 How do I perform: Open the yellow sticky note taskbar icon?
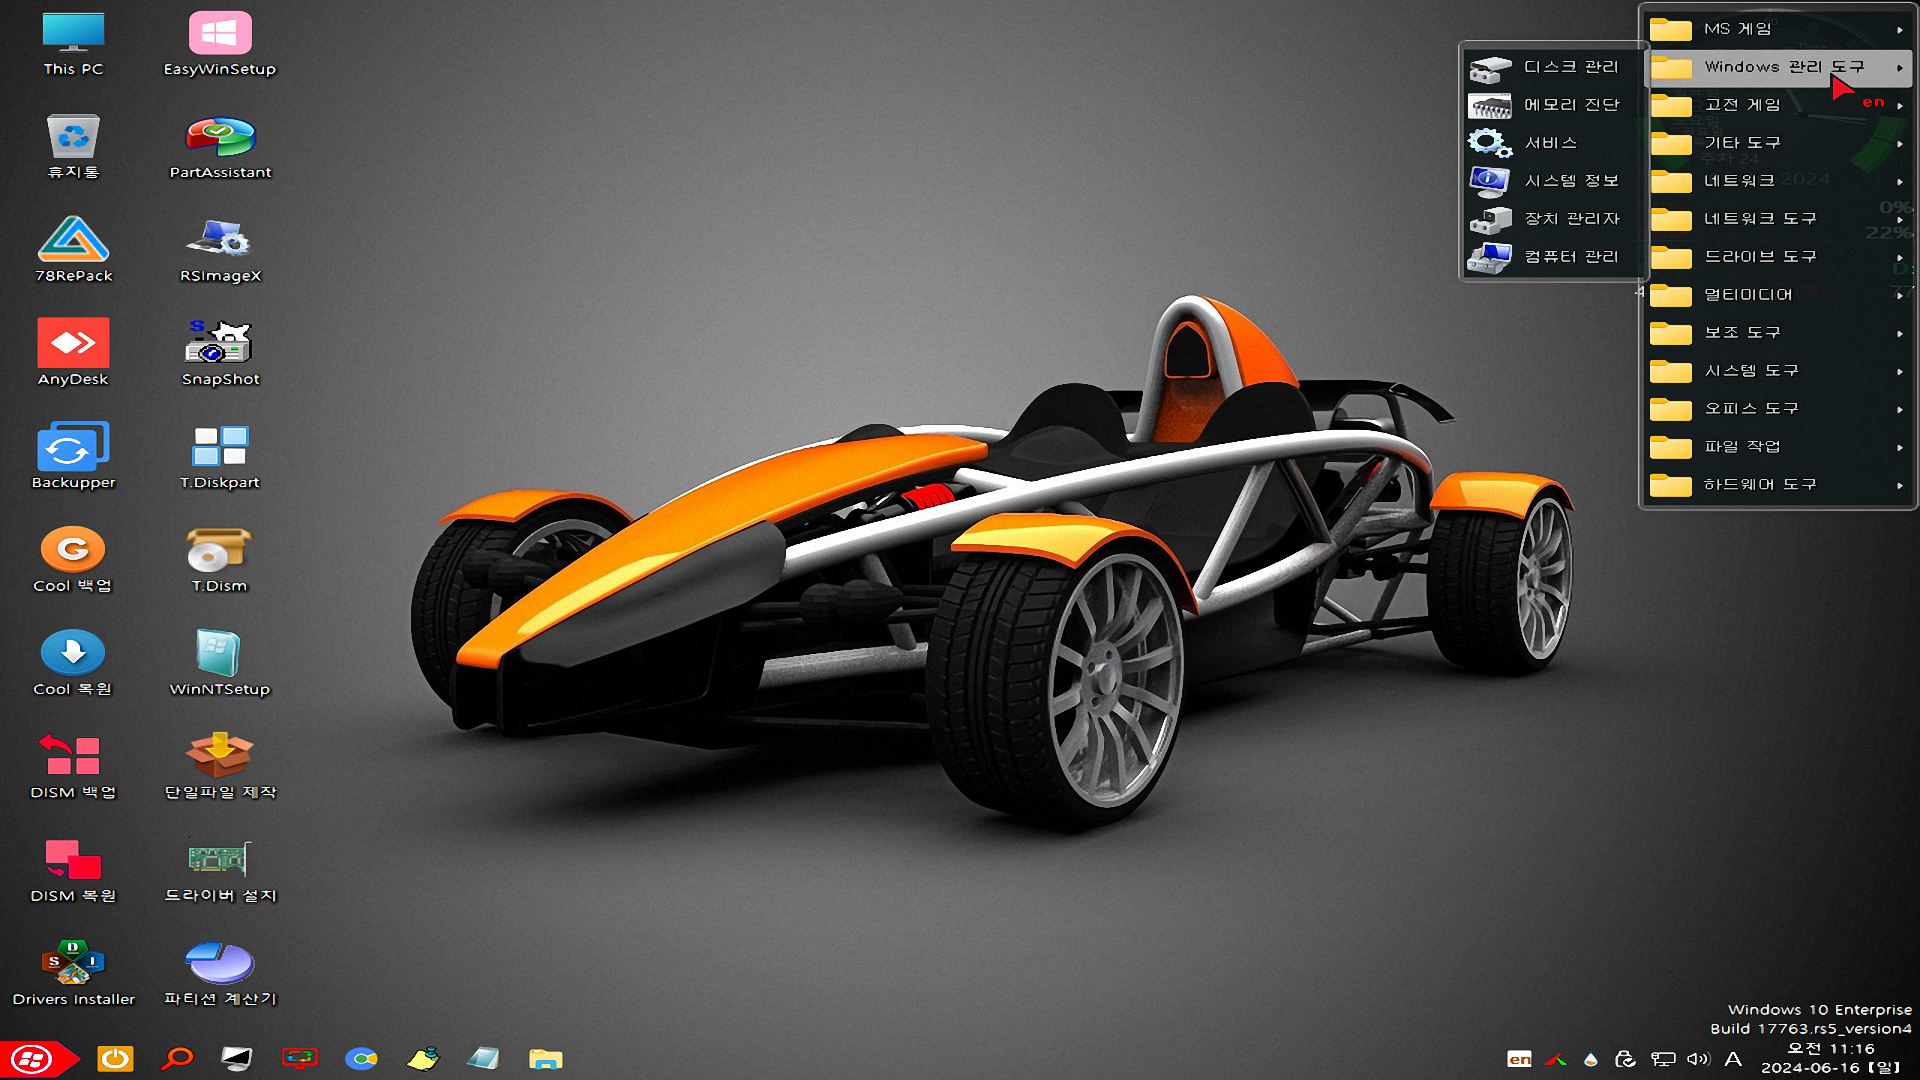423,1059
